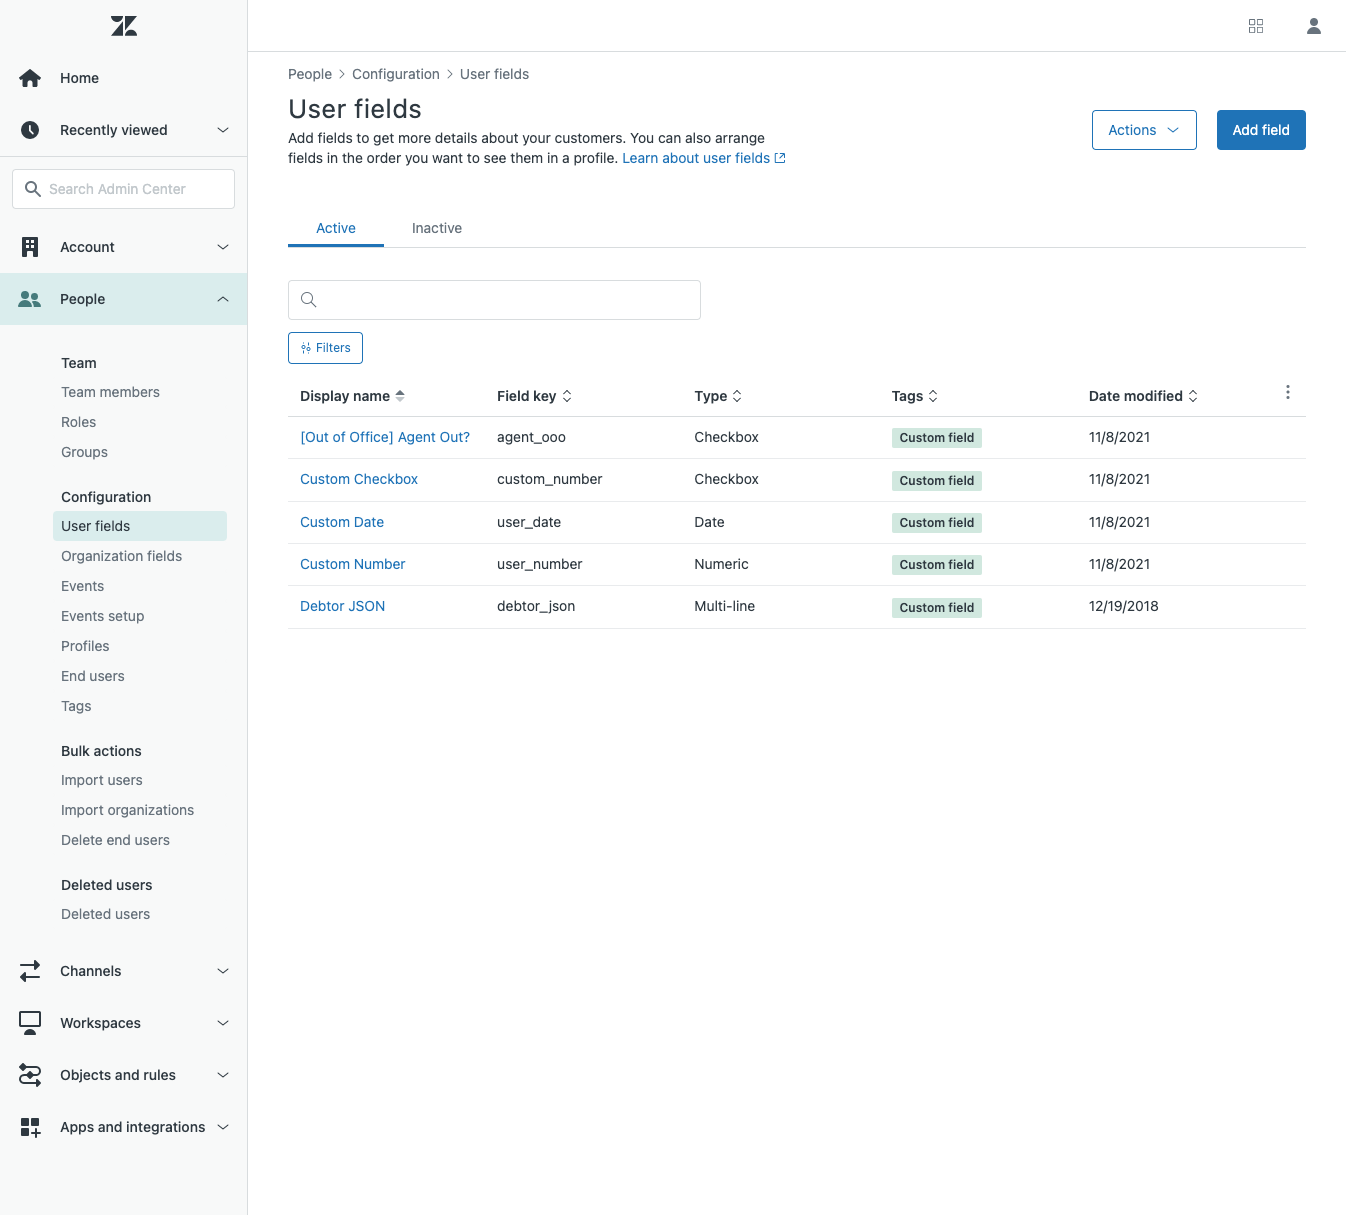Screen dimensions: 1346x1215
Task: Sort the Field key column
Action: [567, 396]
